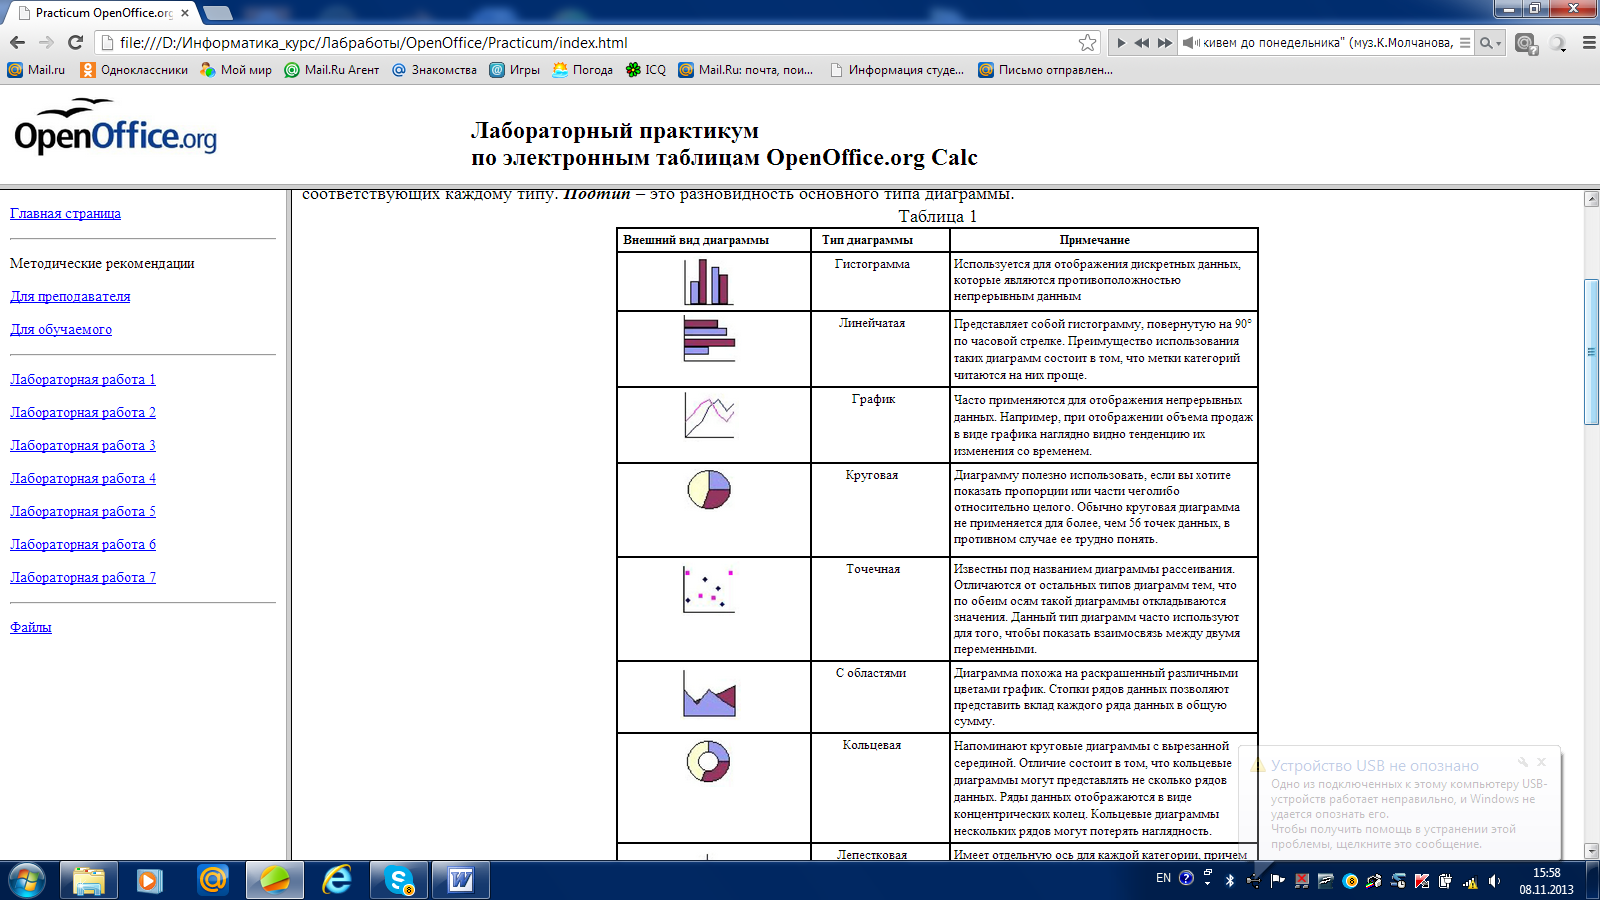Select the Practicum OpenOffice.org browser tab
This screenshot has height=900, width=1600.
[103, 13]
